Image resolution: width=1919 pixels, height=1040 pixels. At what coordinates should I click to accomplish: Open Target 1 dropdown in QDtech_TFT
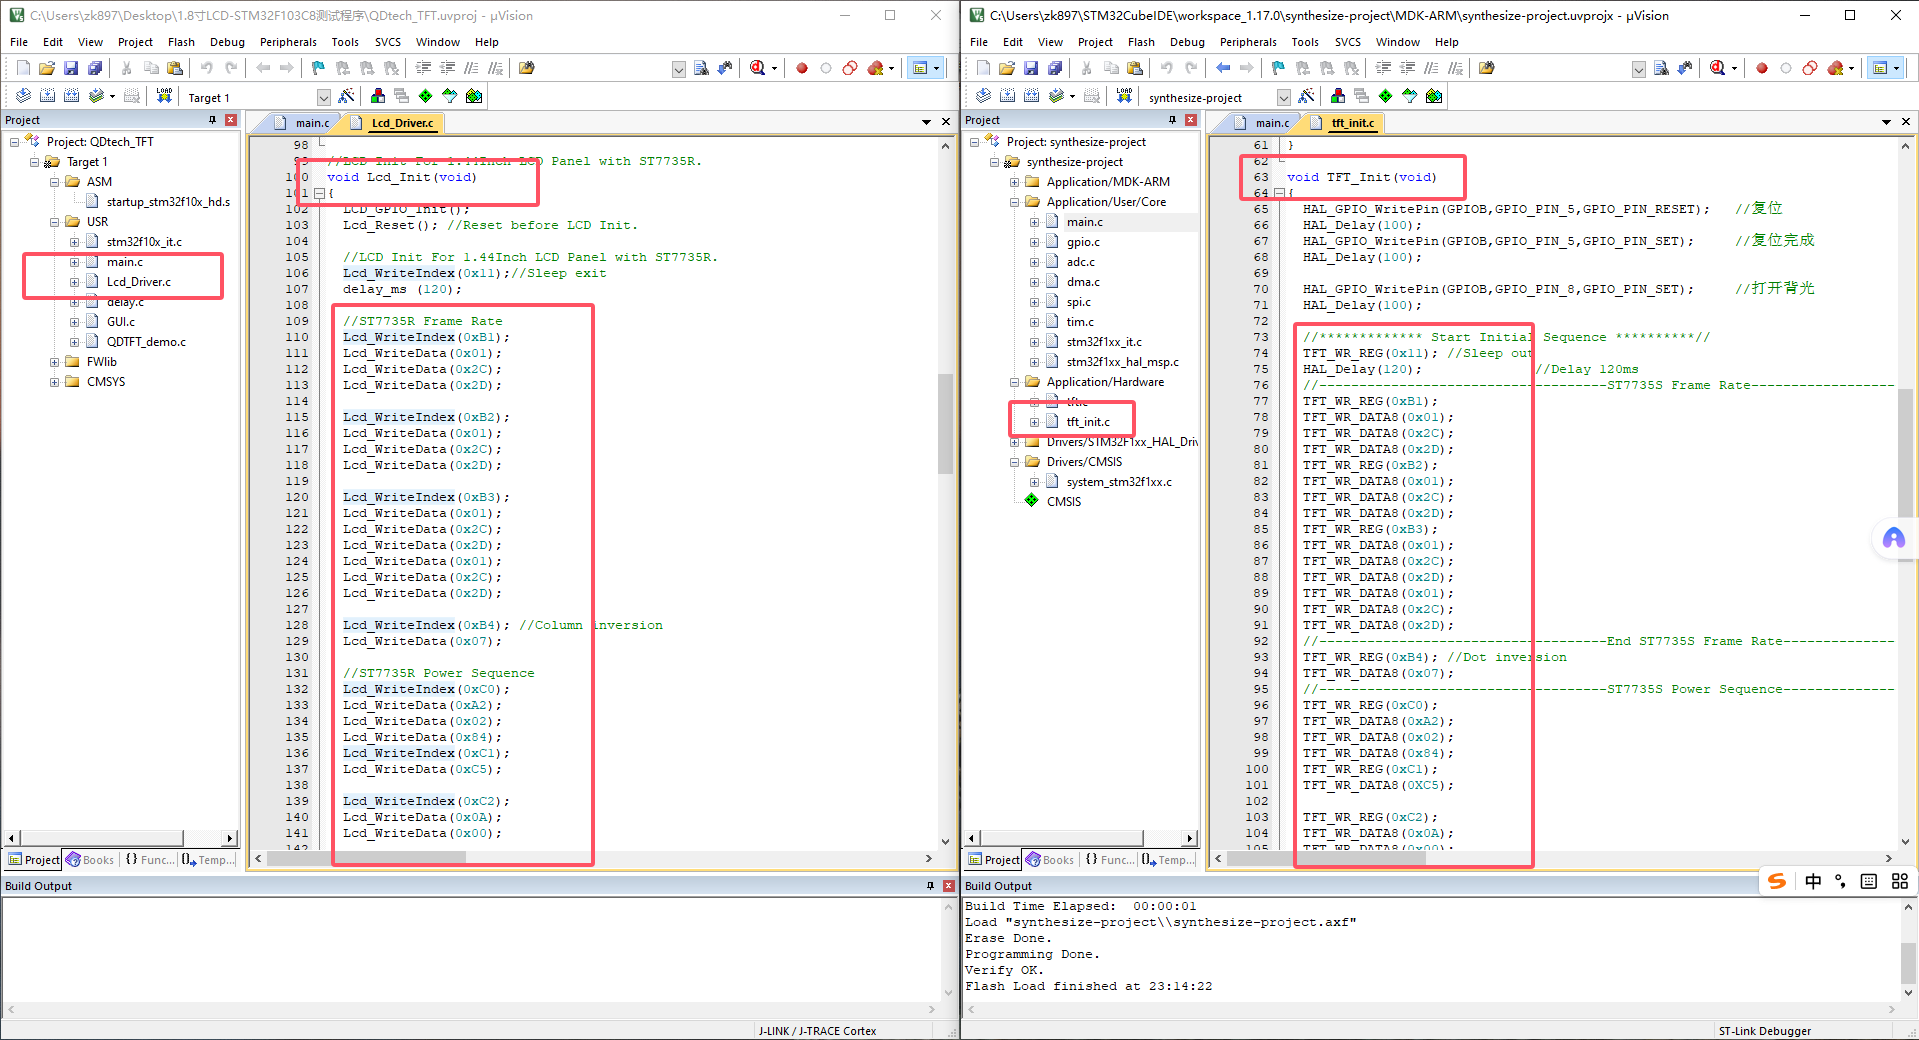[x=323, y=97]
